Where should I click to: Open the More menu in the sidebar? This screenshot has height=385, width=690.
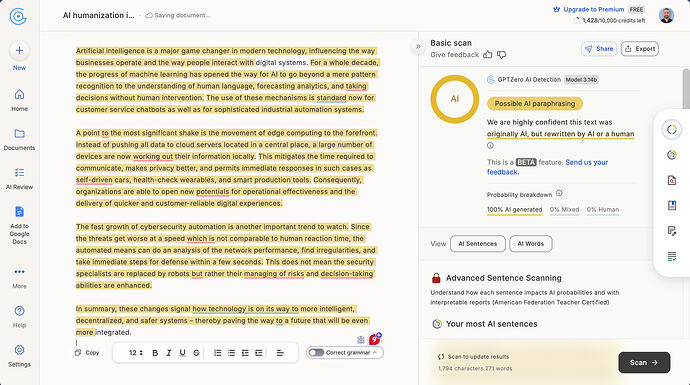(x=19, y=277)
